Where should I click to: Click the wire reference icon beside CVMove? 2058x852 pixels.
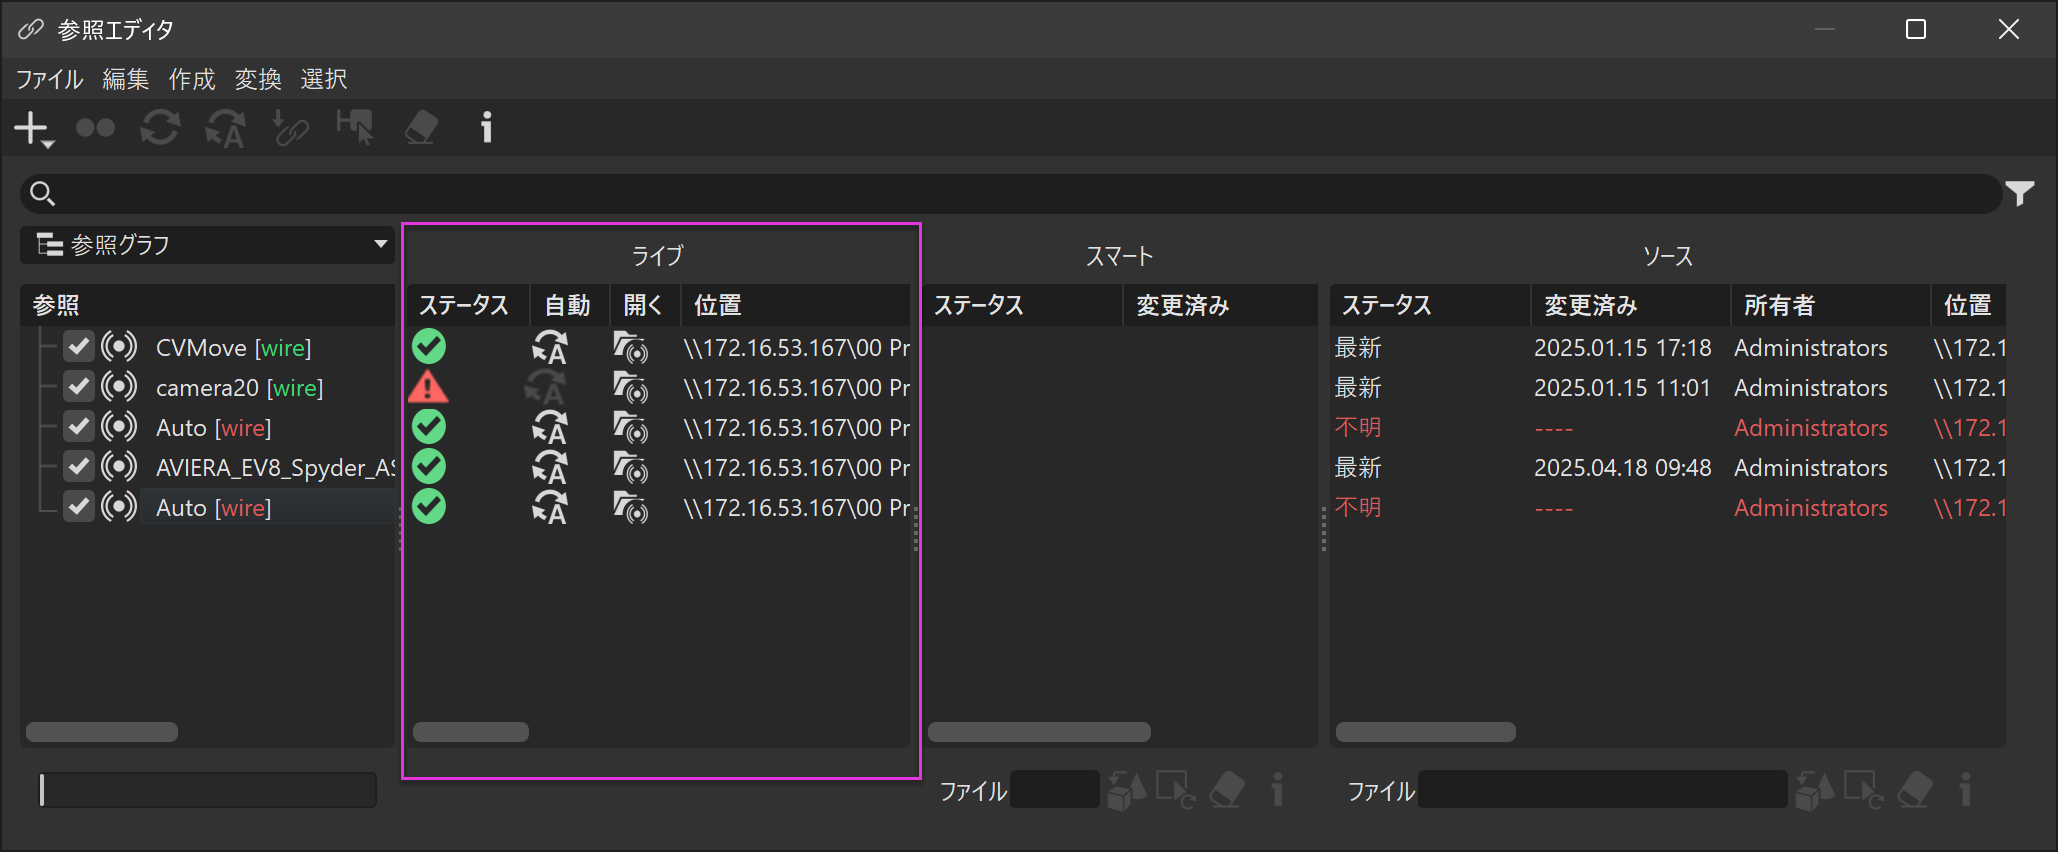tap(119, 347)
